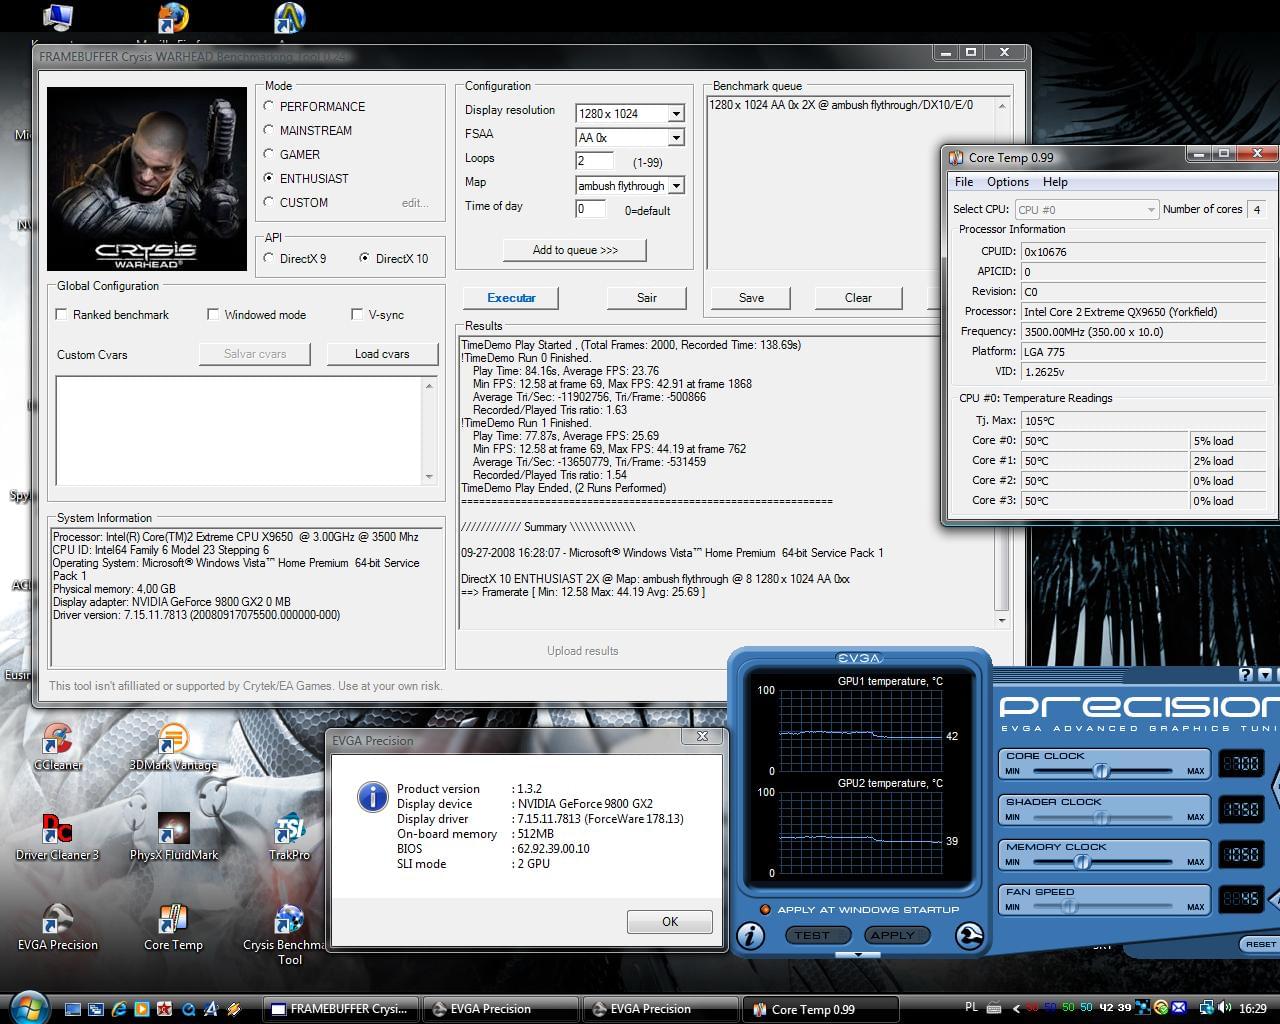Click the information icon in EVGA dialog
The image size is (1280, 1024).
pyautogui.click(x=372, y=796)
